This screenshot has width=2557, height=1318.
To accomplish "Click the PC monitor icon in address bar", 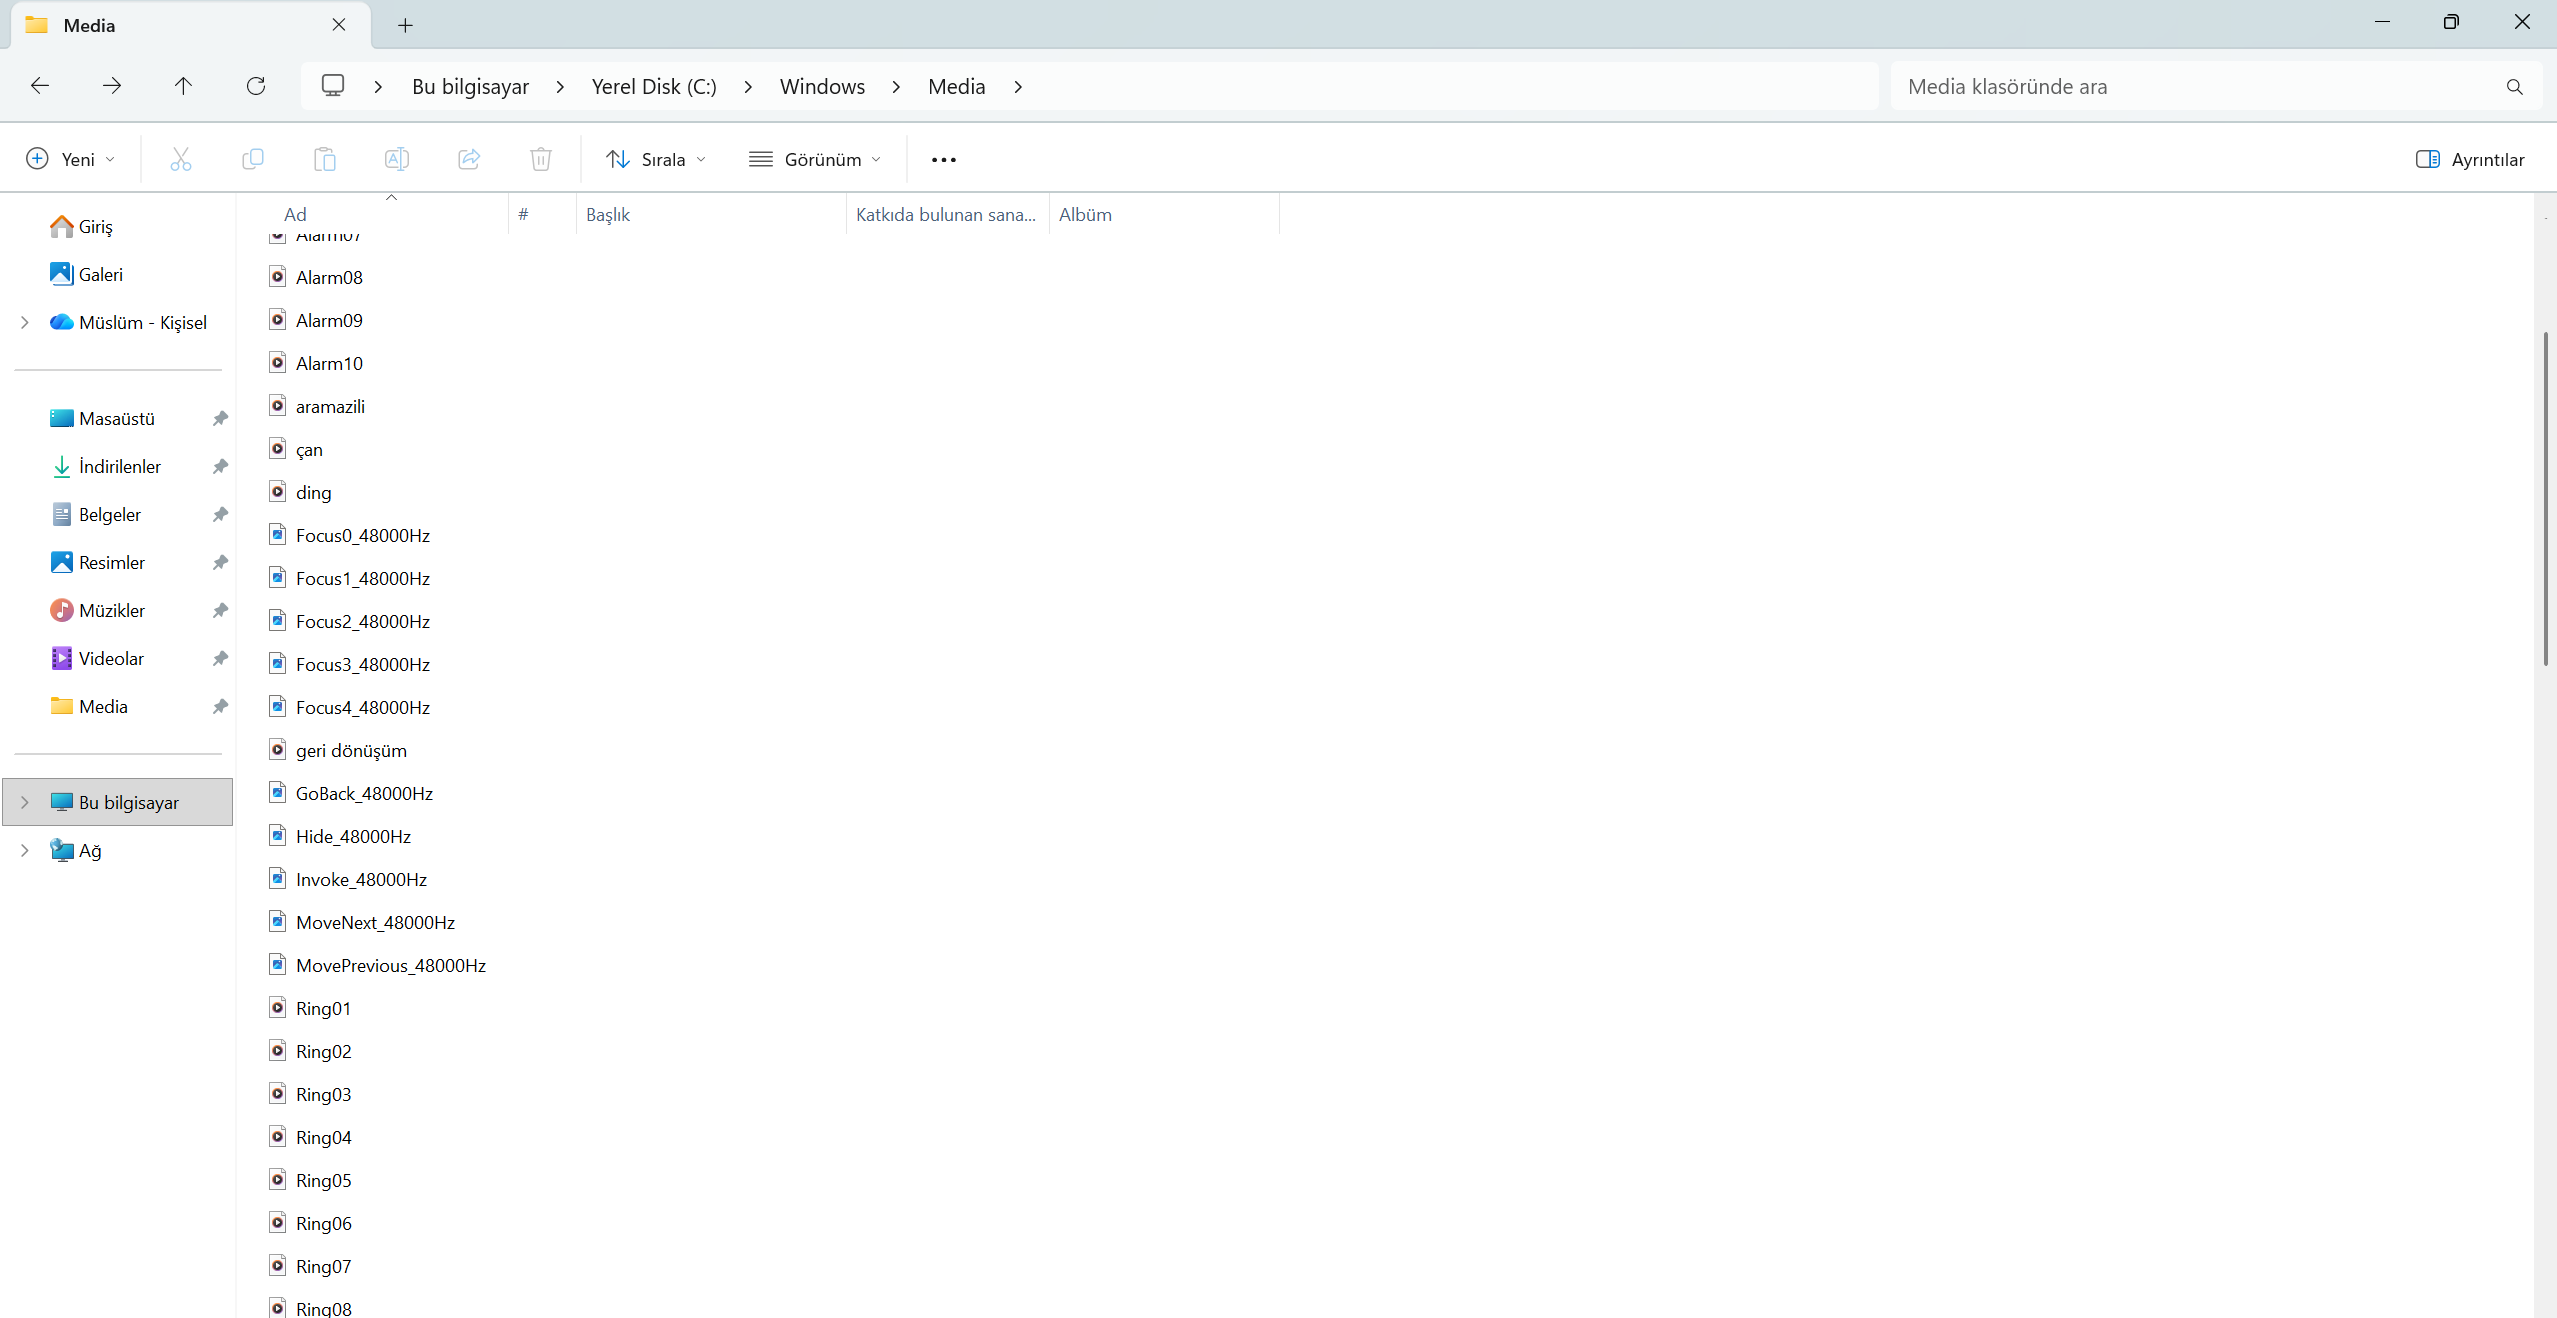I will pos(333,86).
